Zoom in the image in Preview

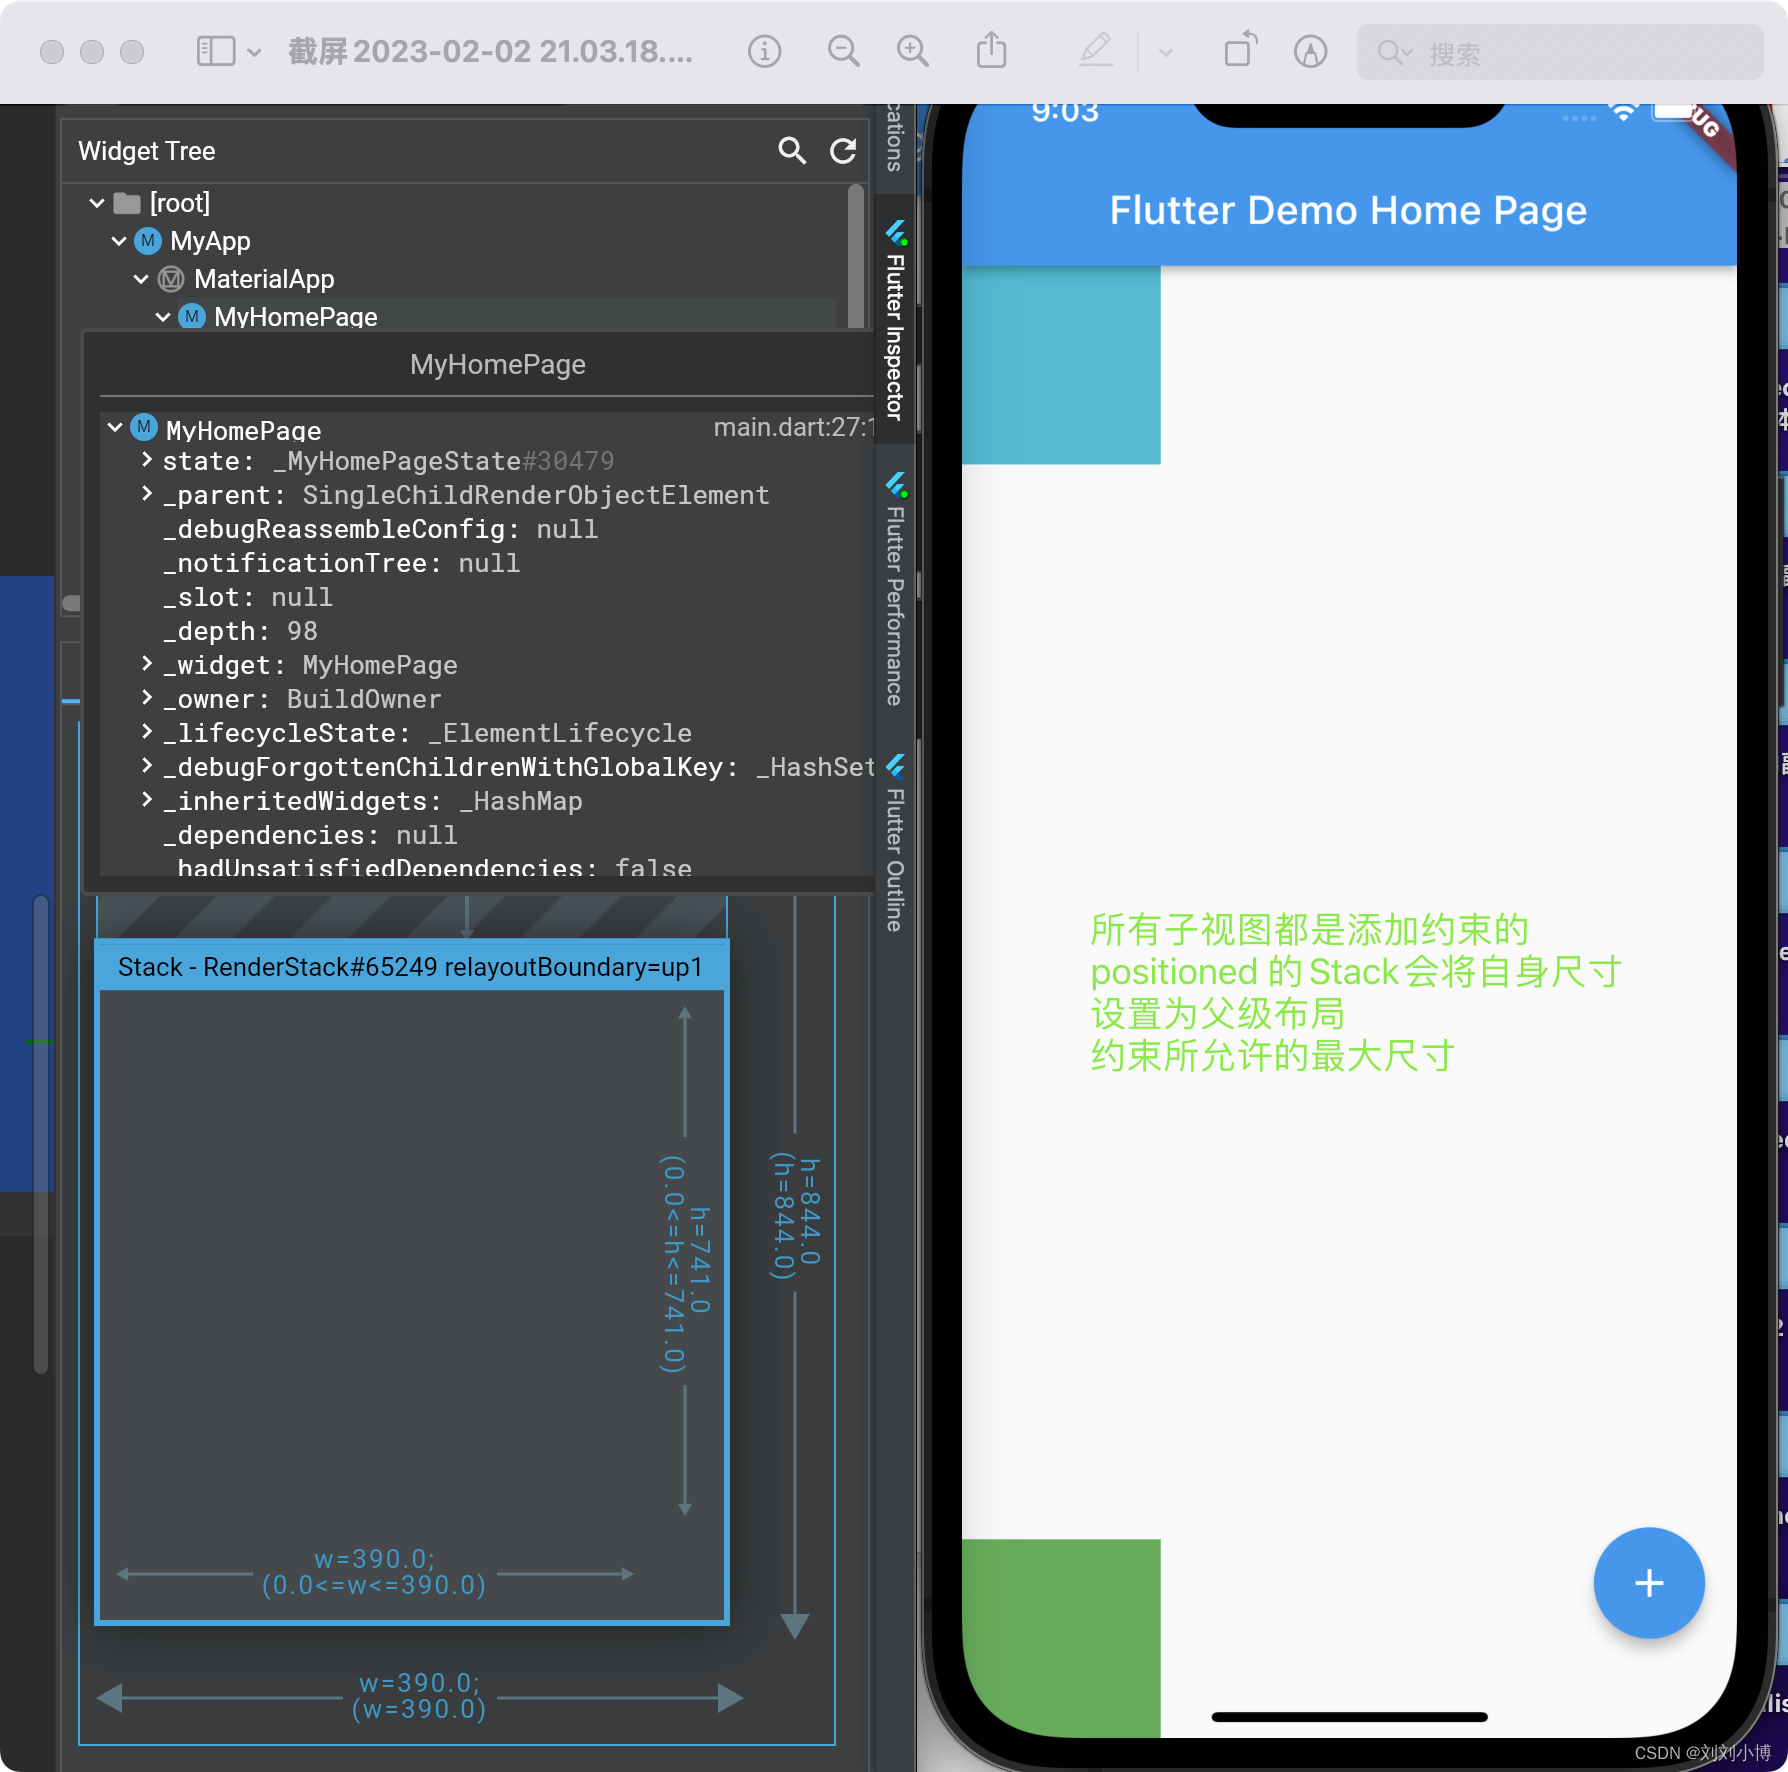tap(912, 51)
